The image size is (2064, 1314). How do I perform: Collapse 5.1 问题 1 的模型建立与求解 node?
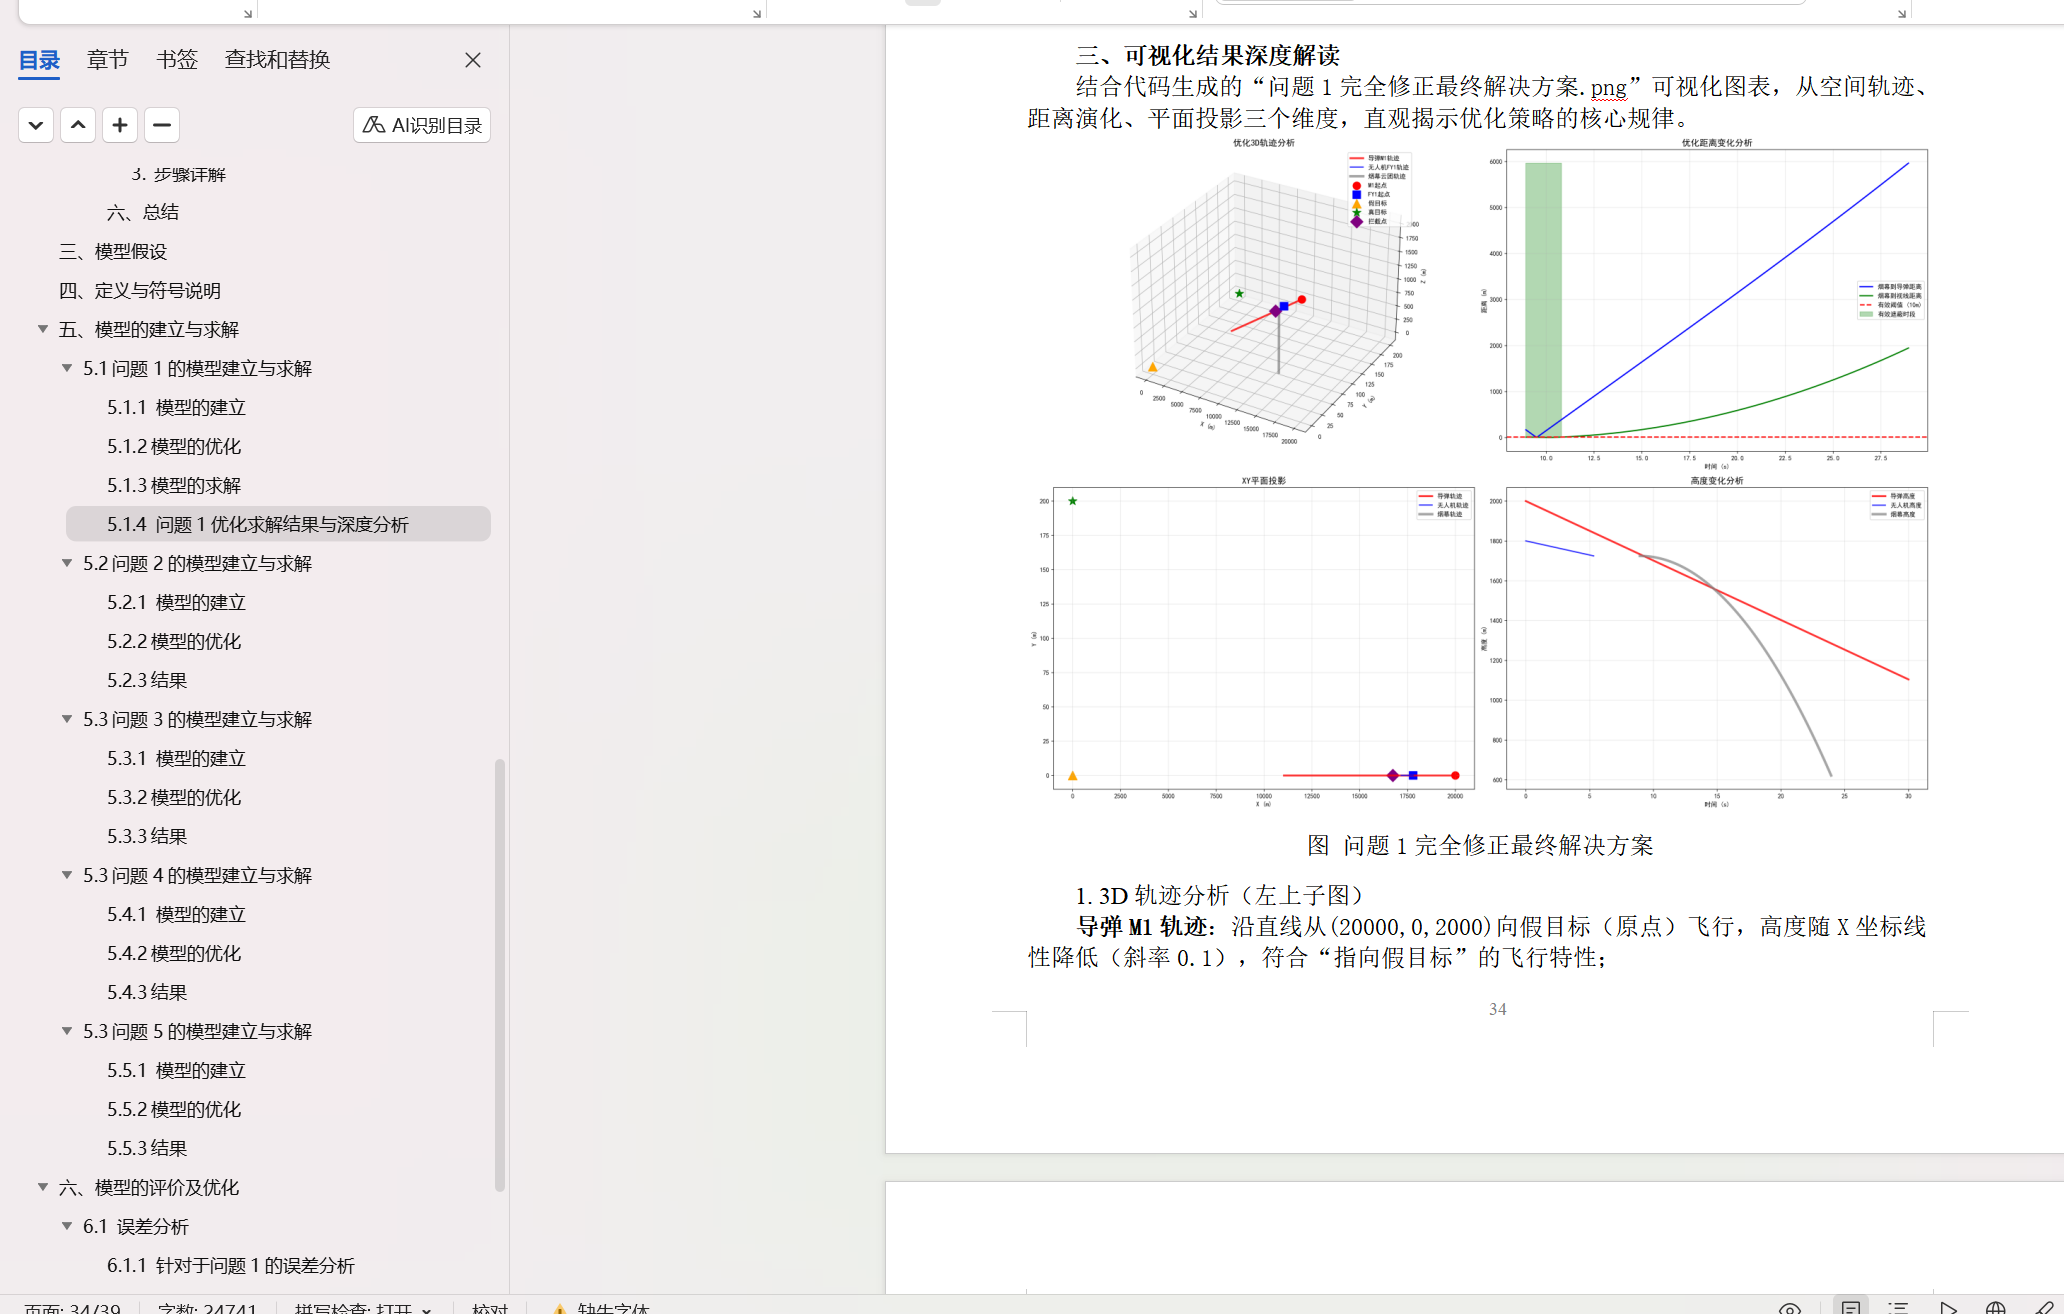coord(67,368)
